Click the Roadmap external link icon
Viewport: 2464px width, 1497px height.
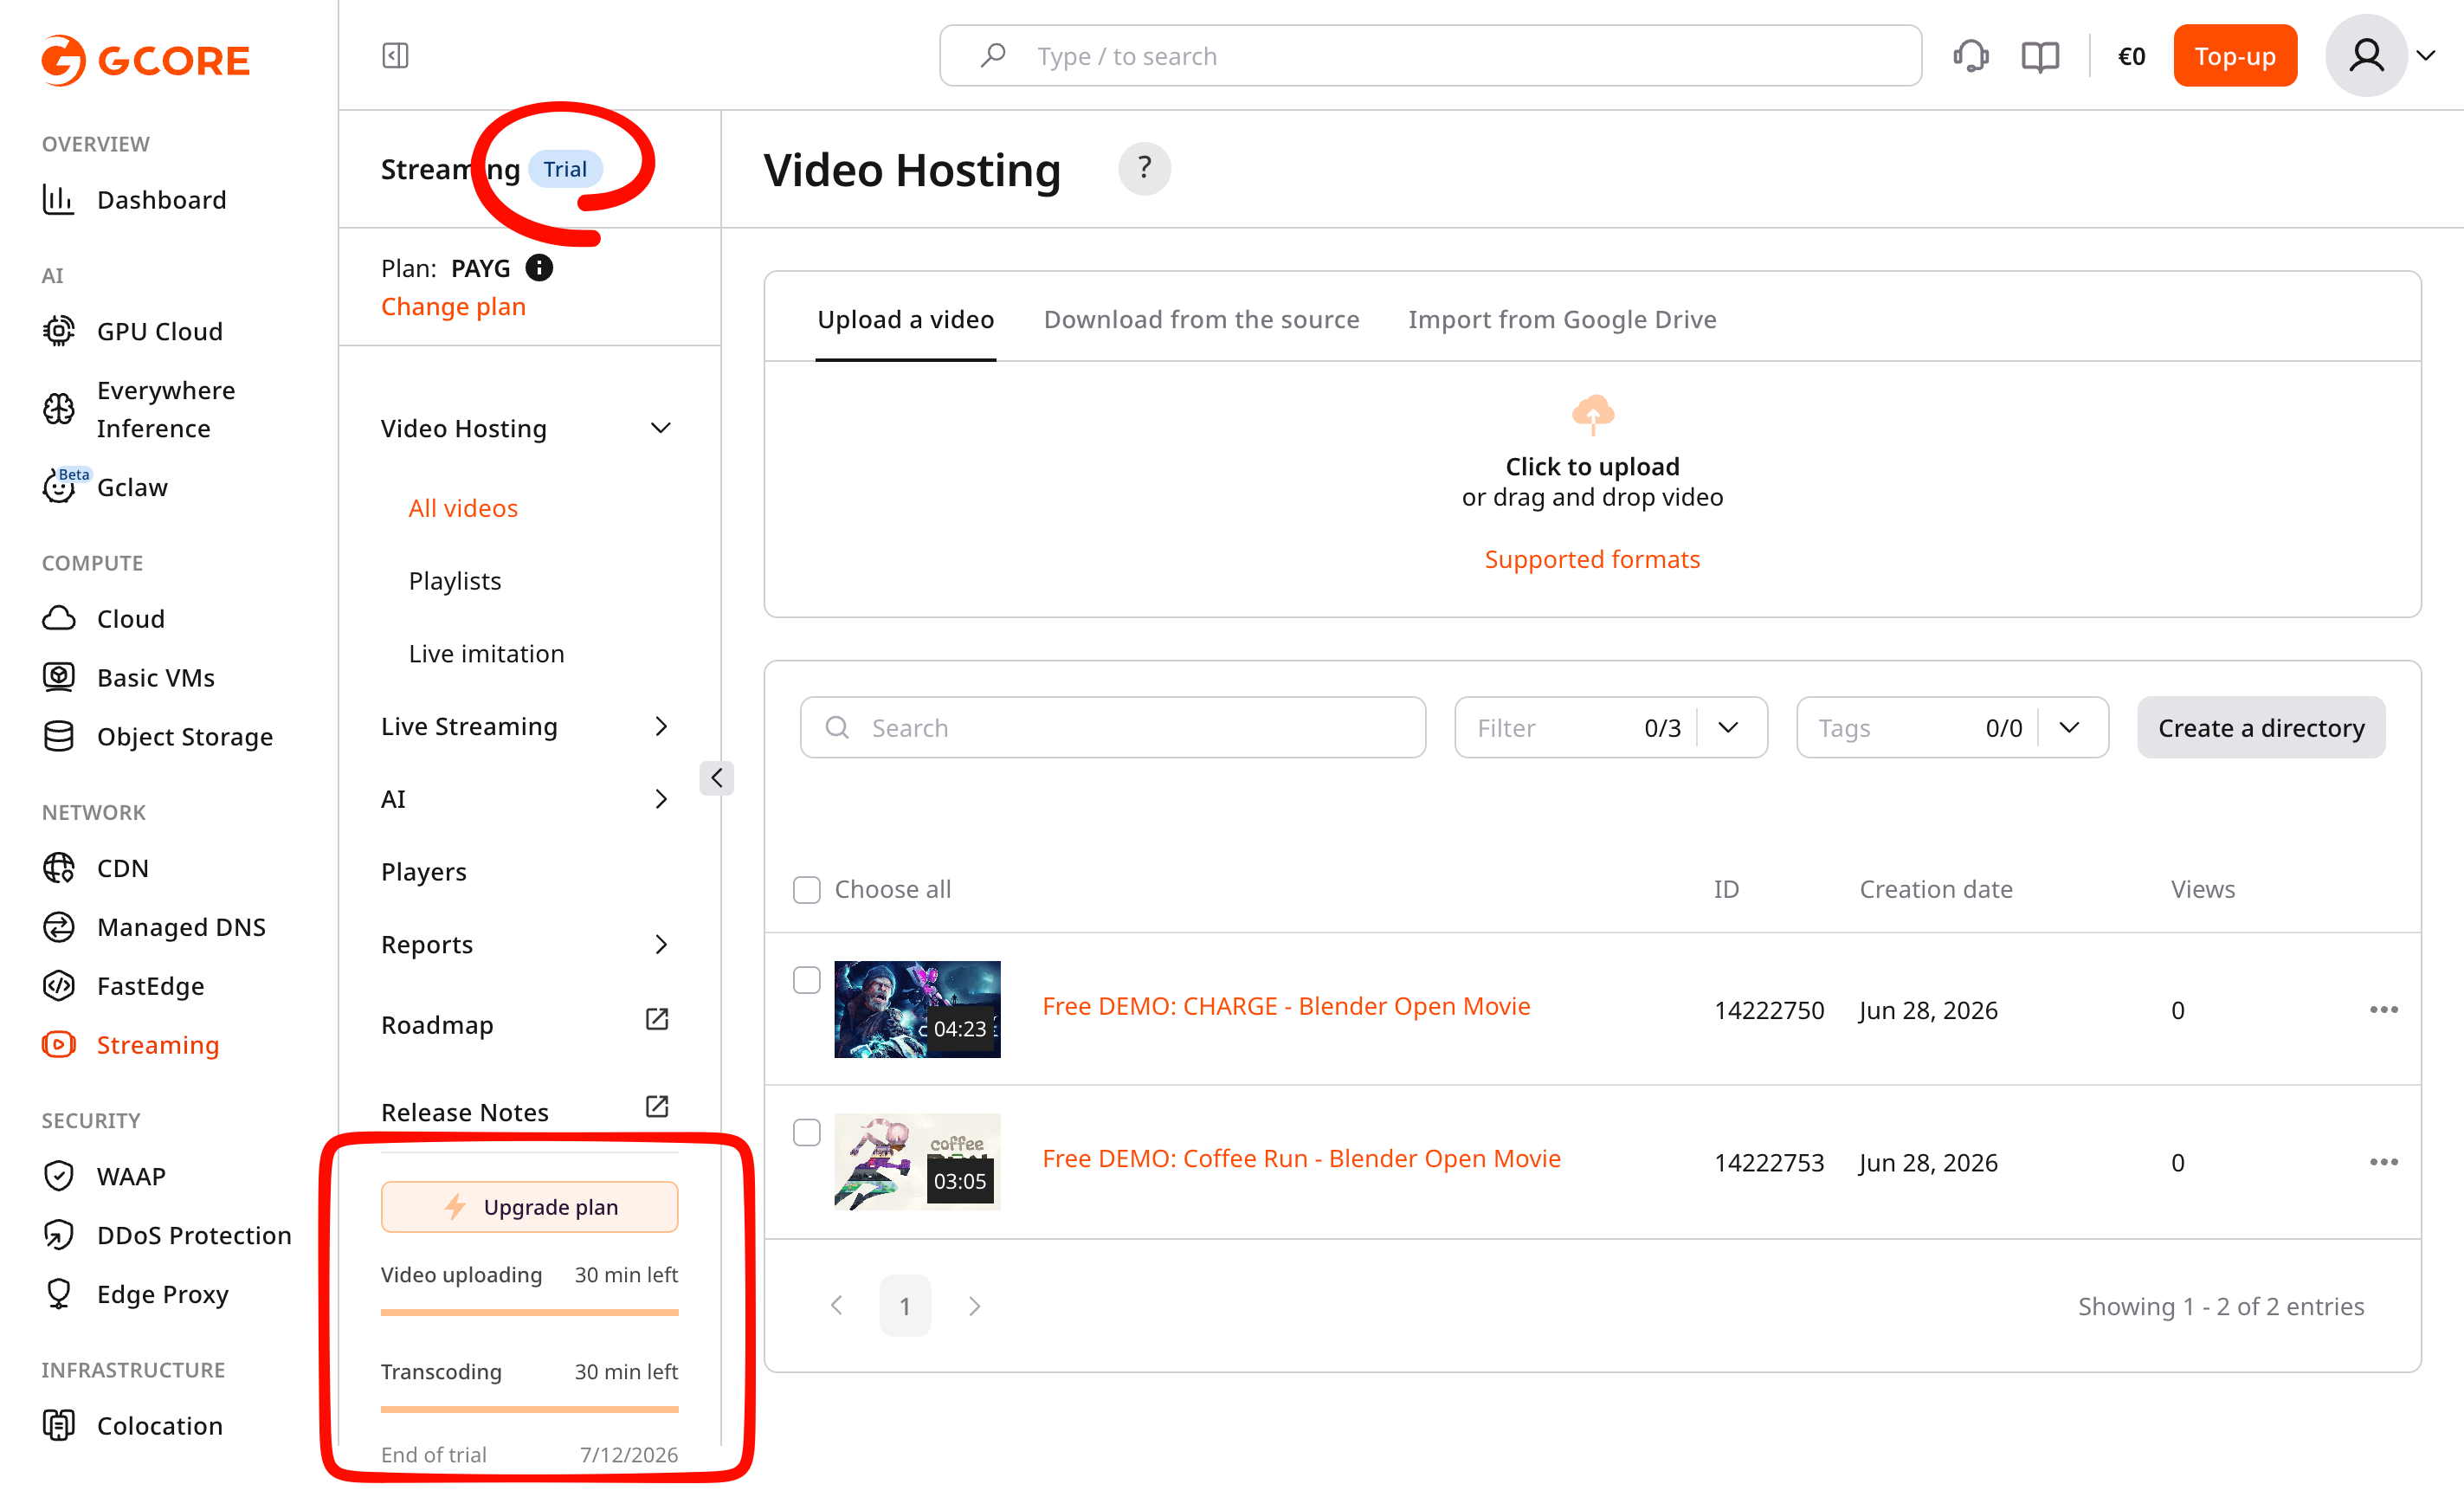(x=657, y=1019)
